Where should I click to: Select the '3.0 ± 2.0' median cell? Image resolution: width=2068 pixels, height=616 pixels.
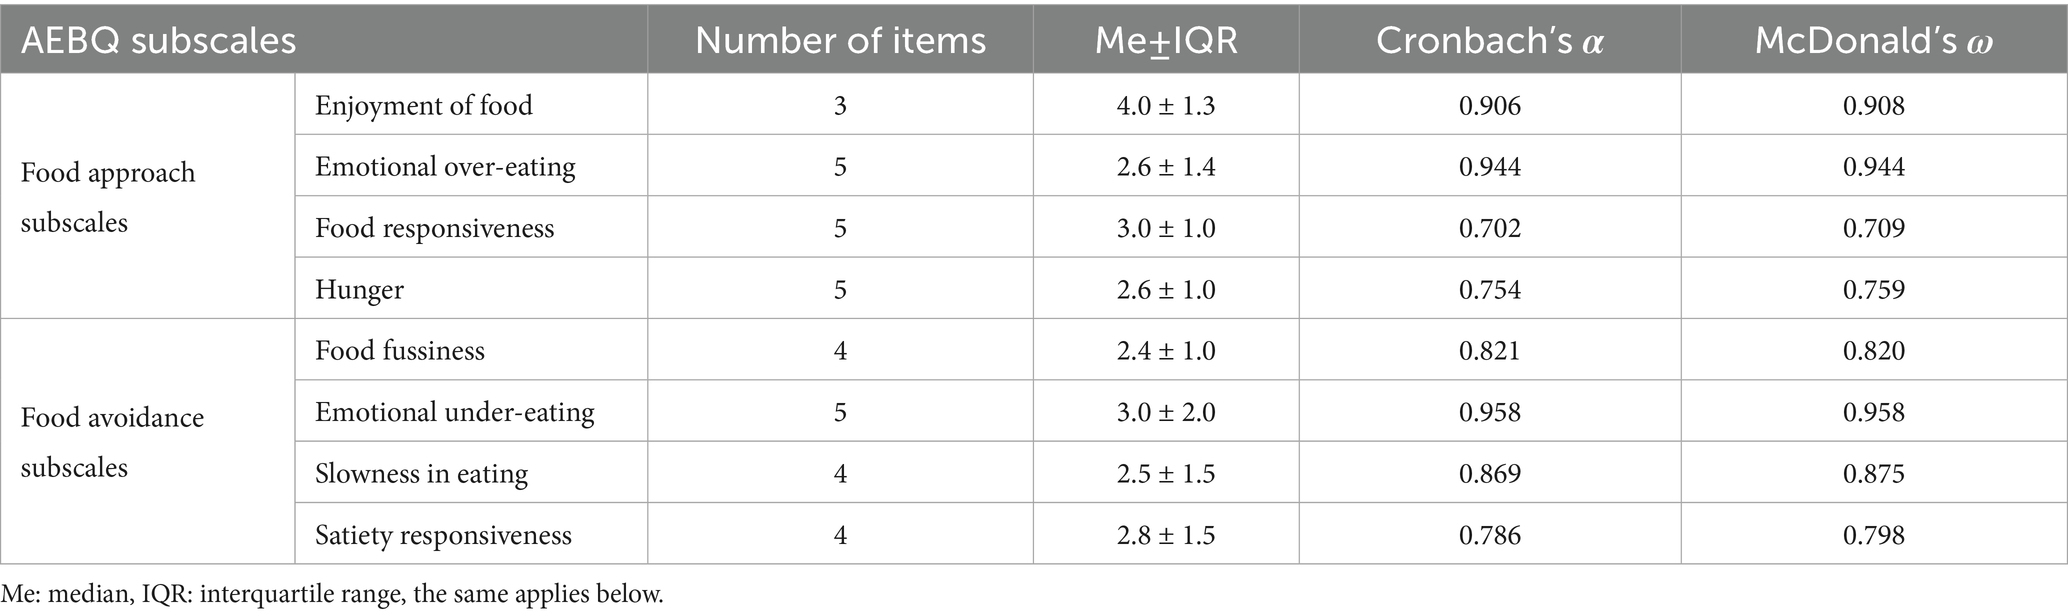(x=1166, y=412)
